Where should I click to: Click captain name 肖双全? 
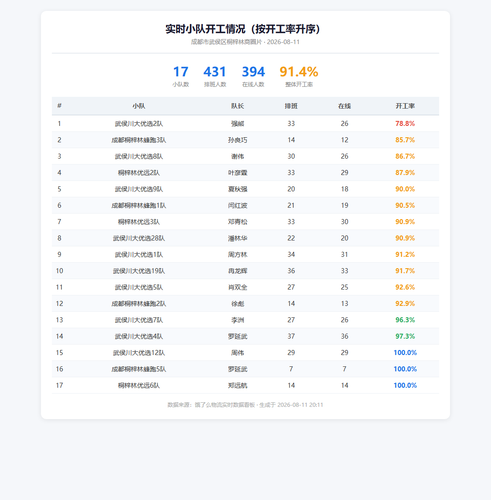[x=238, y=287]
